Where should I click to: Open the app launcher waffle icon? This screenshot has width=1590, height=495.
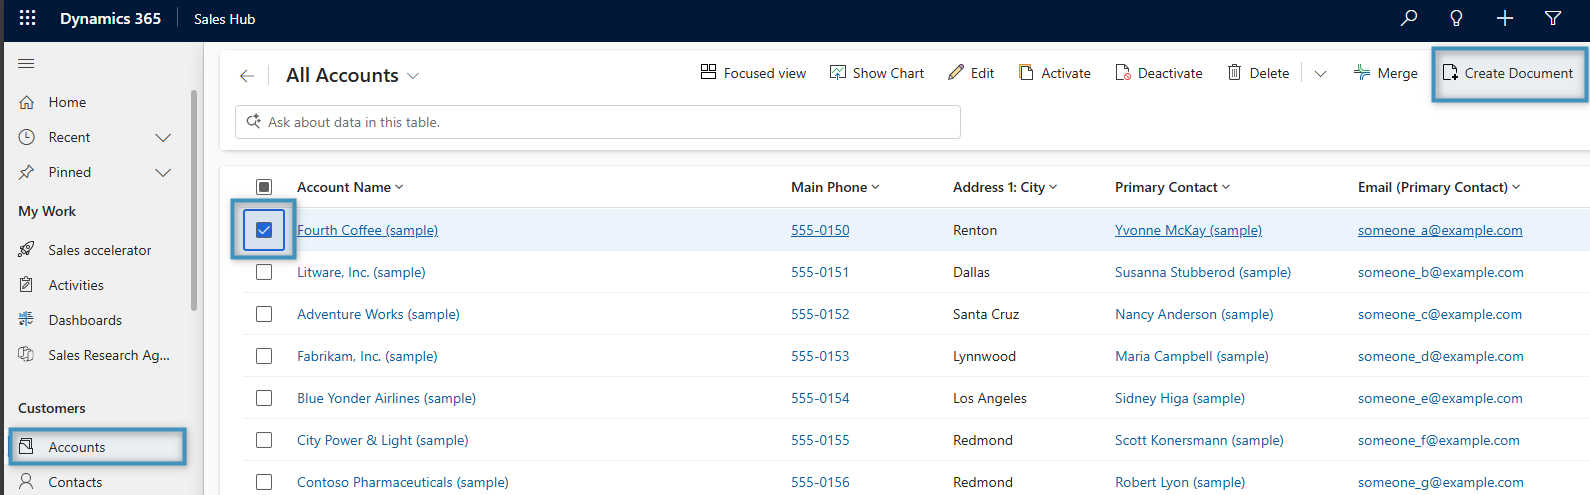tap(28, 18)
